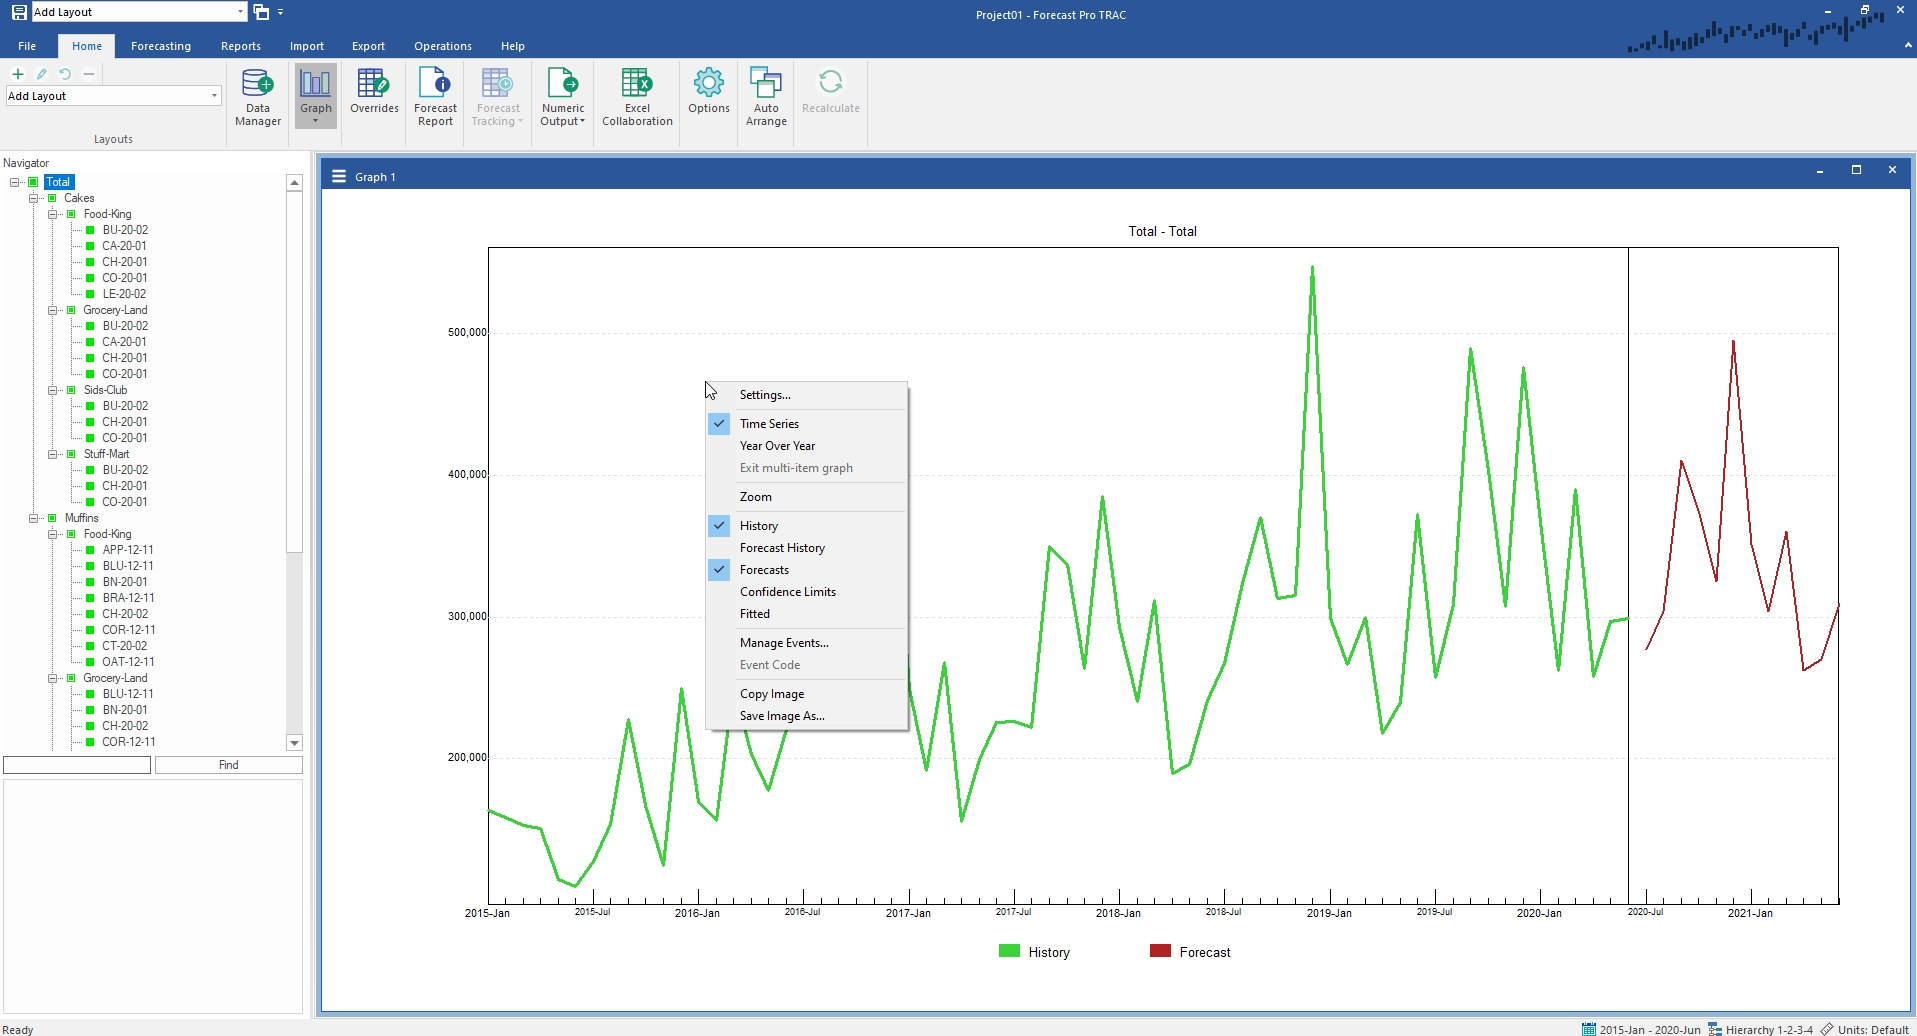Image resolution: width=1917 pixels, height=1036 pixels.
Task: Enable the Fitted line option
Action: (x=806, y=614)
